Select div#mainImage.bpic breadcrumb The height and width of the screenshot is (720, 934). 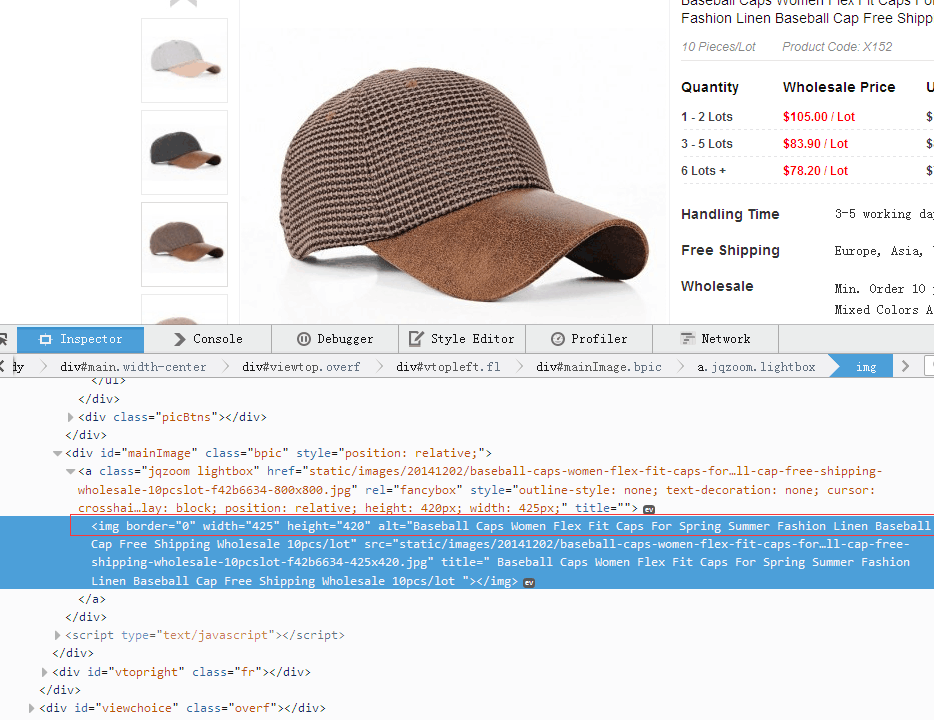point(599,367)
